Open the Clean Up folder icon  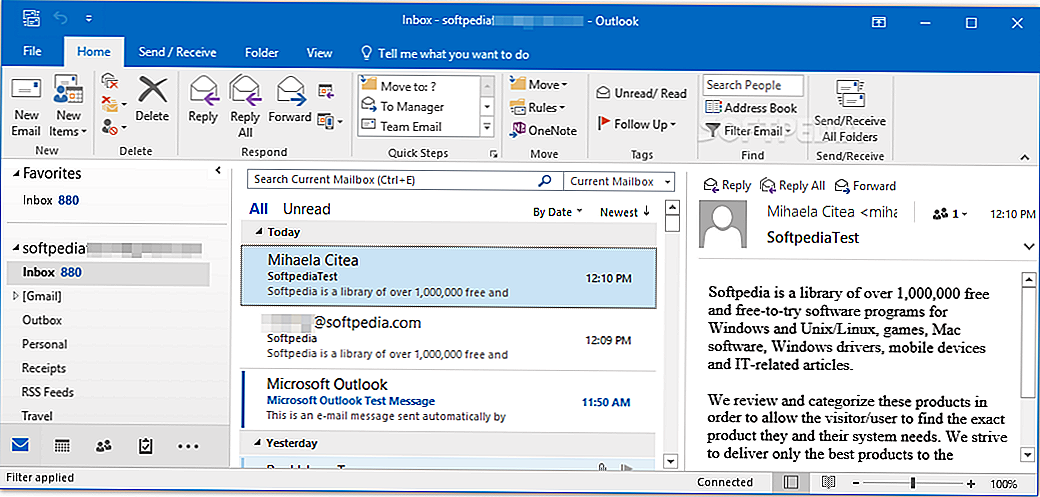[113, 104]
